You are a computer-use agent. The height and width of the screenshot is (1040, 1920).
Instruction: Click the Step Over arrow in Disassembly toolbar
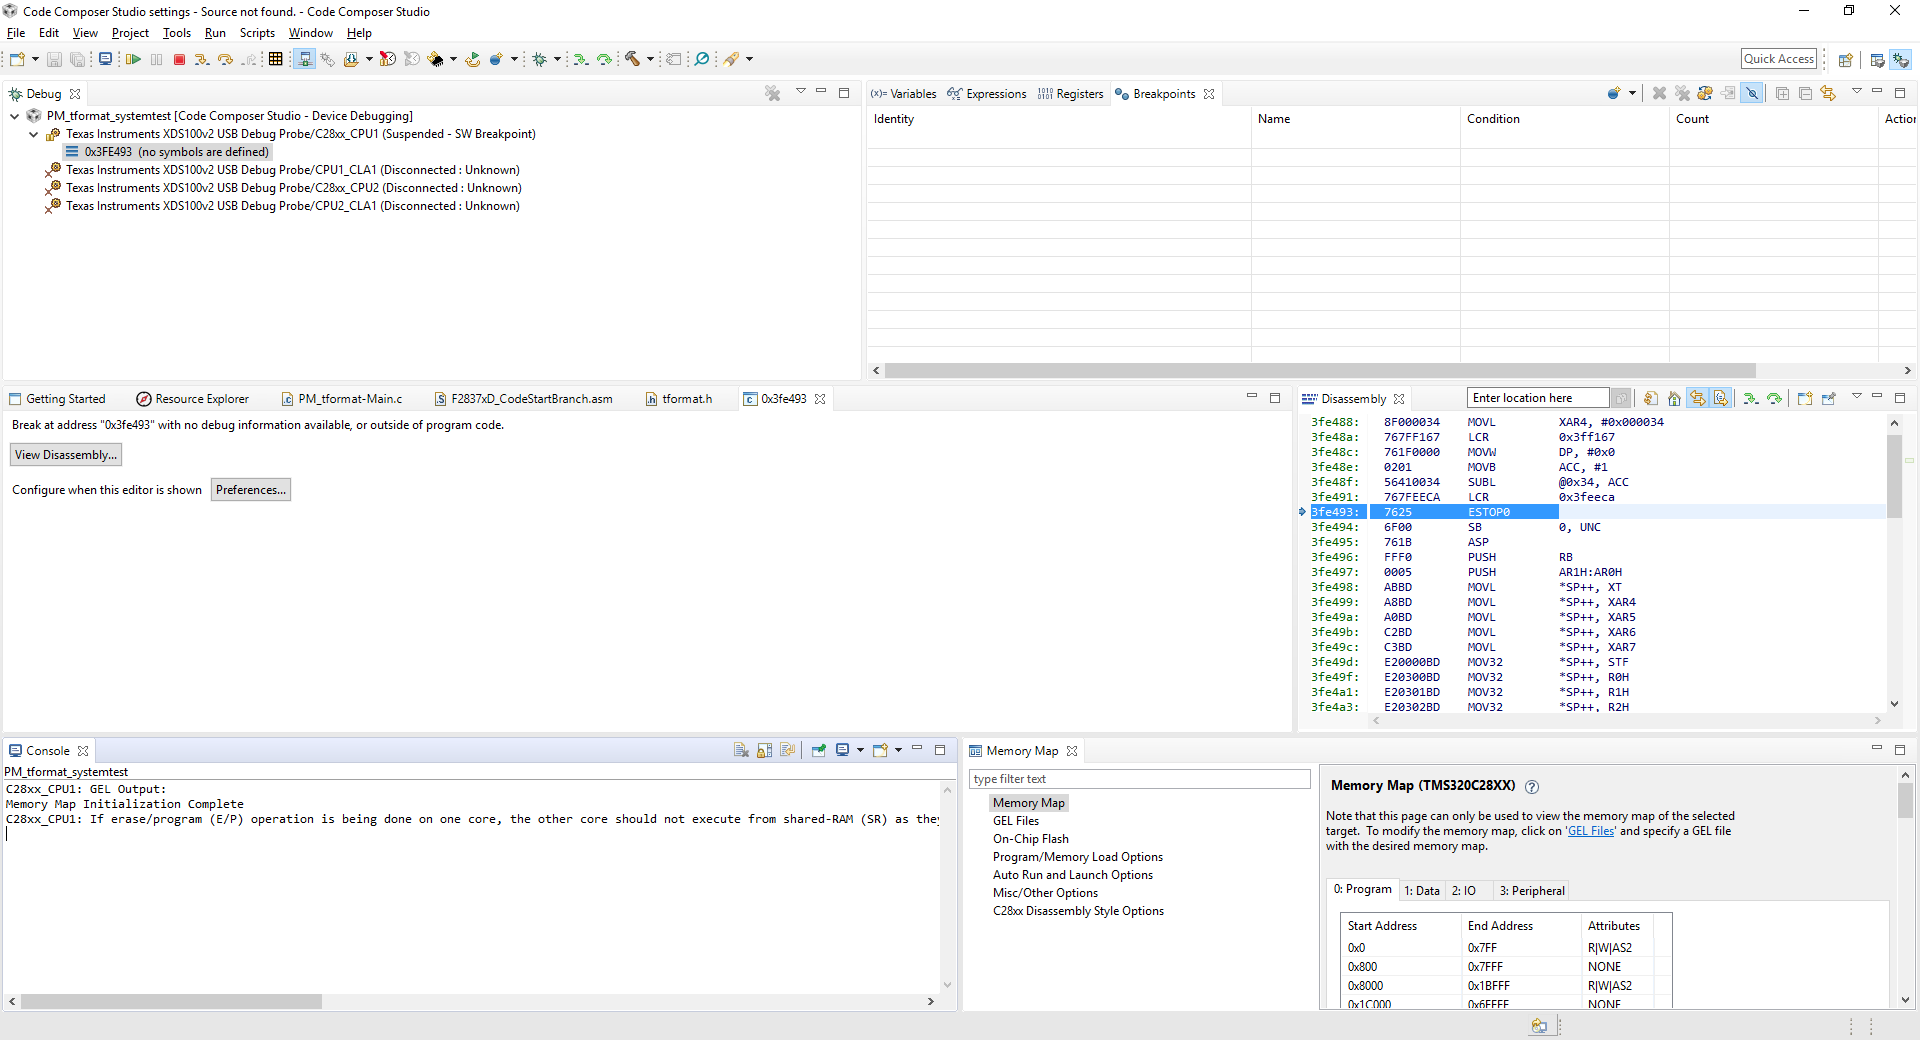[1774, 398]
